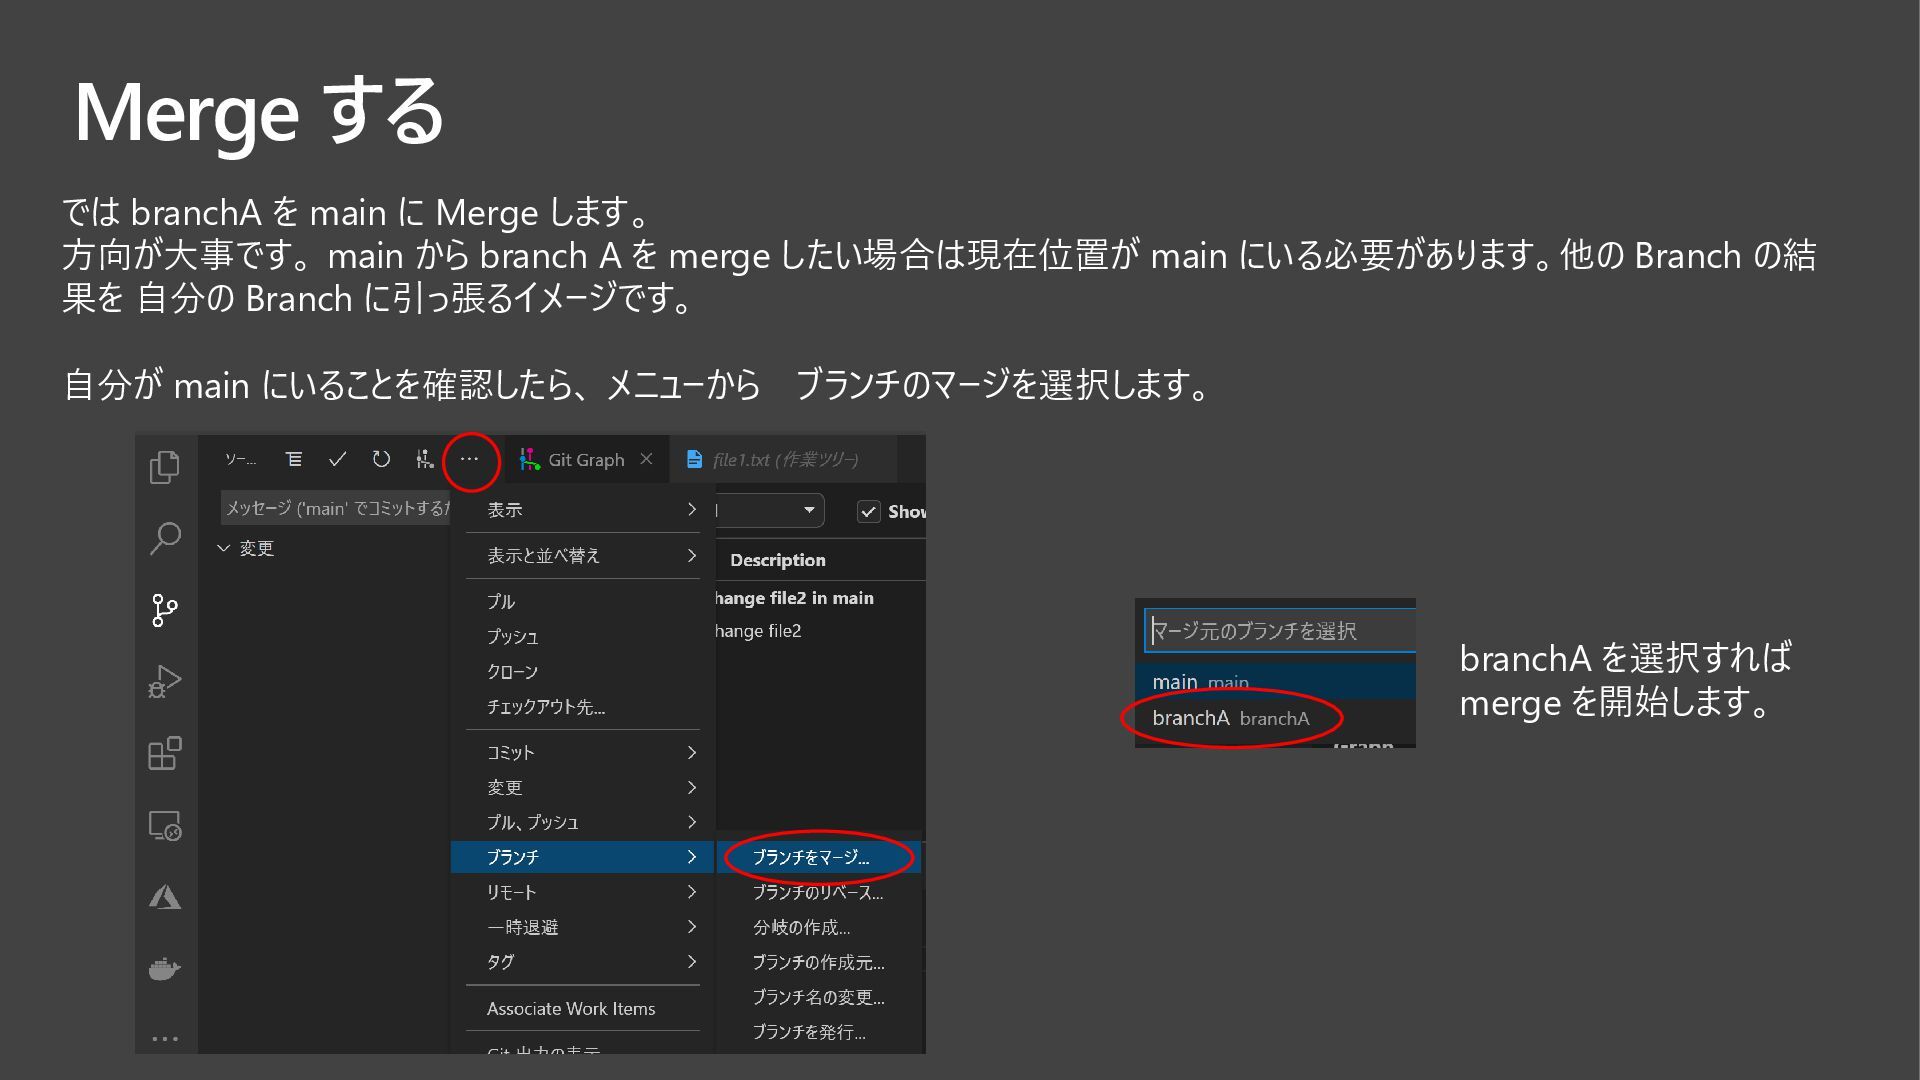The image size is (1920, 1080).
Task: Open the Extensions blocks icon
Action: (165, 754)
